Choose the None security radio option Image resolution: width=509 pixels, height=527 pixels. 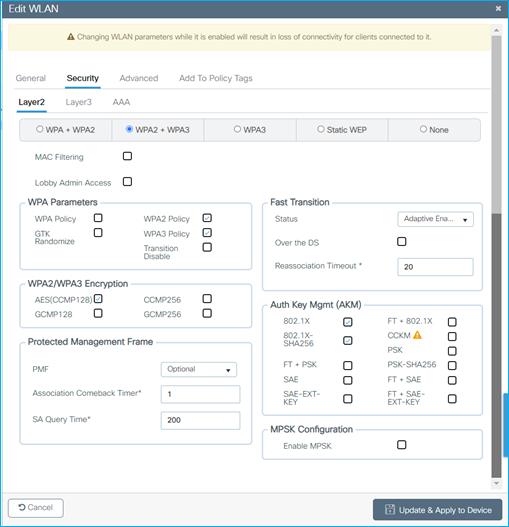click(423, 129)
